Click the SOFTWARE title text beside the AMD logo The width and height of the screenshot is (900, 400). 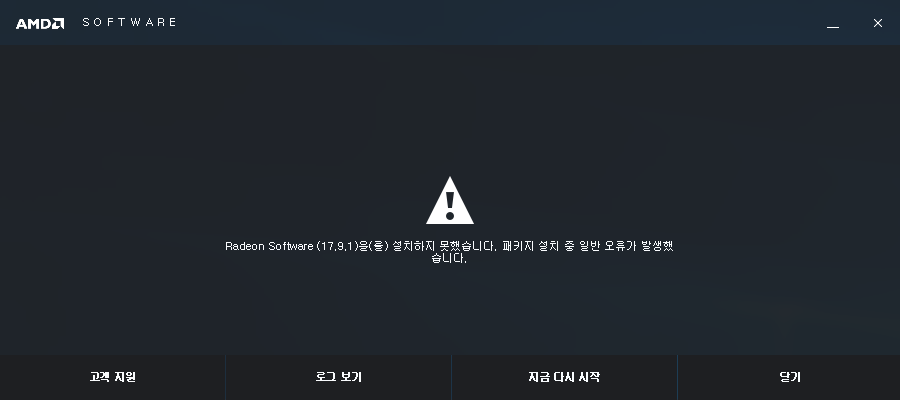(x=130, y=22)
